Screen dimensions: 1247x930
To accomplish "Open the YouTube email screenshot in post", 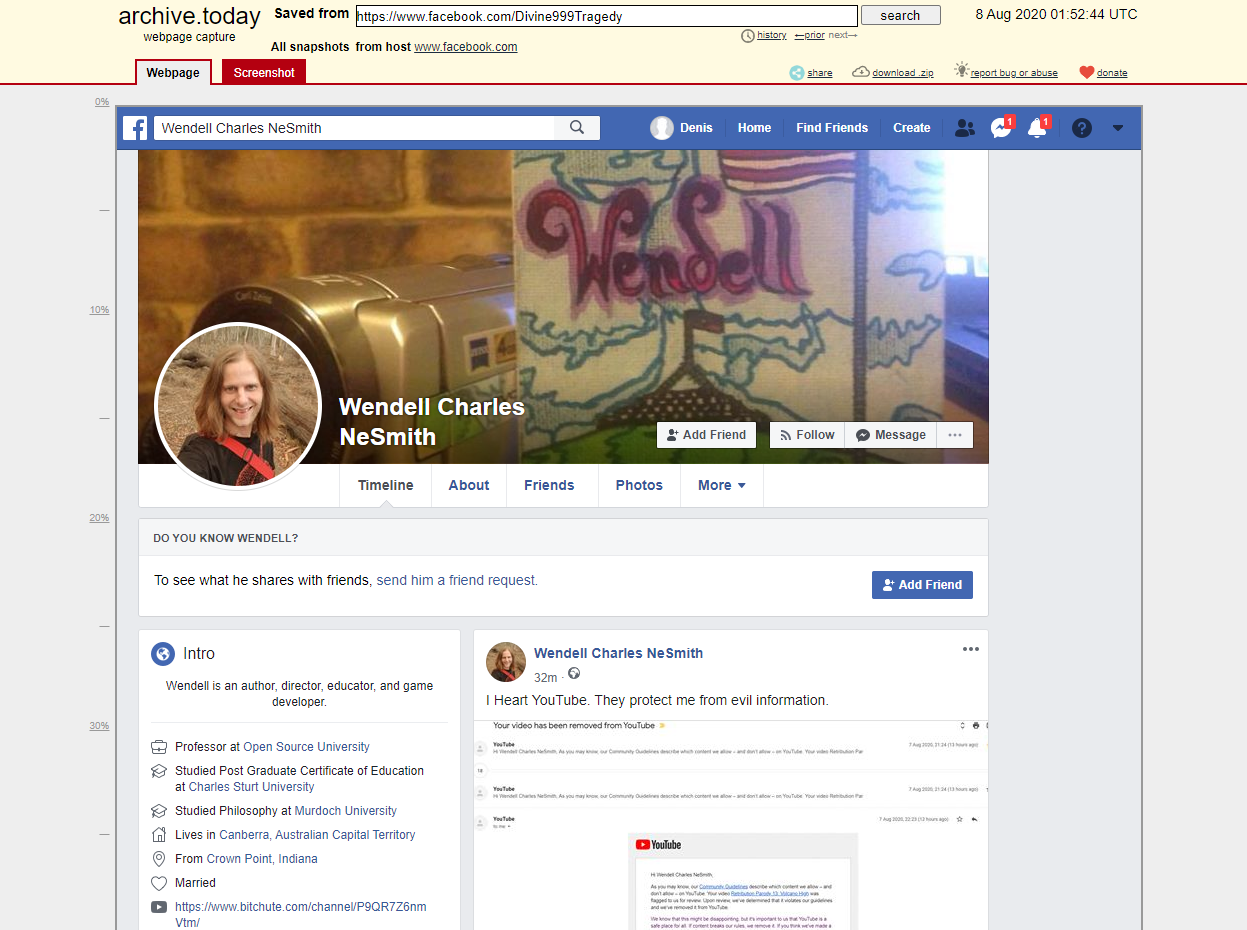I will point(731,825).
